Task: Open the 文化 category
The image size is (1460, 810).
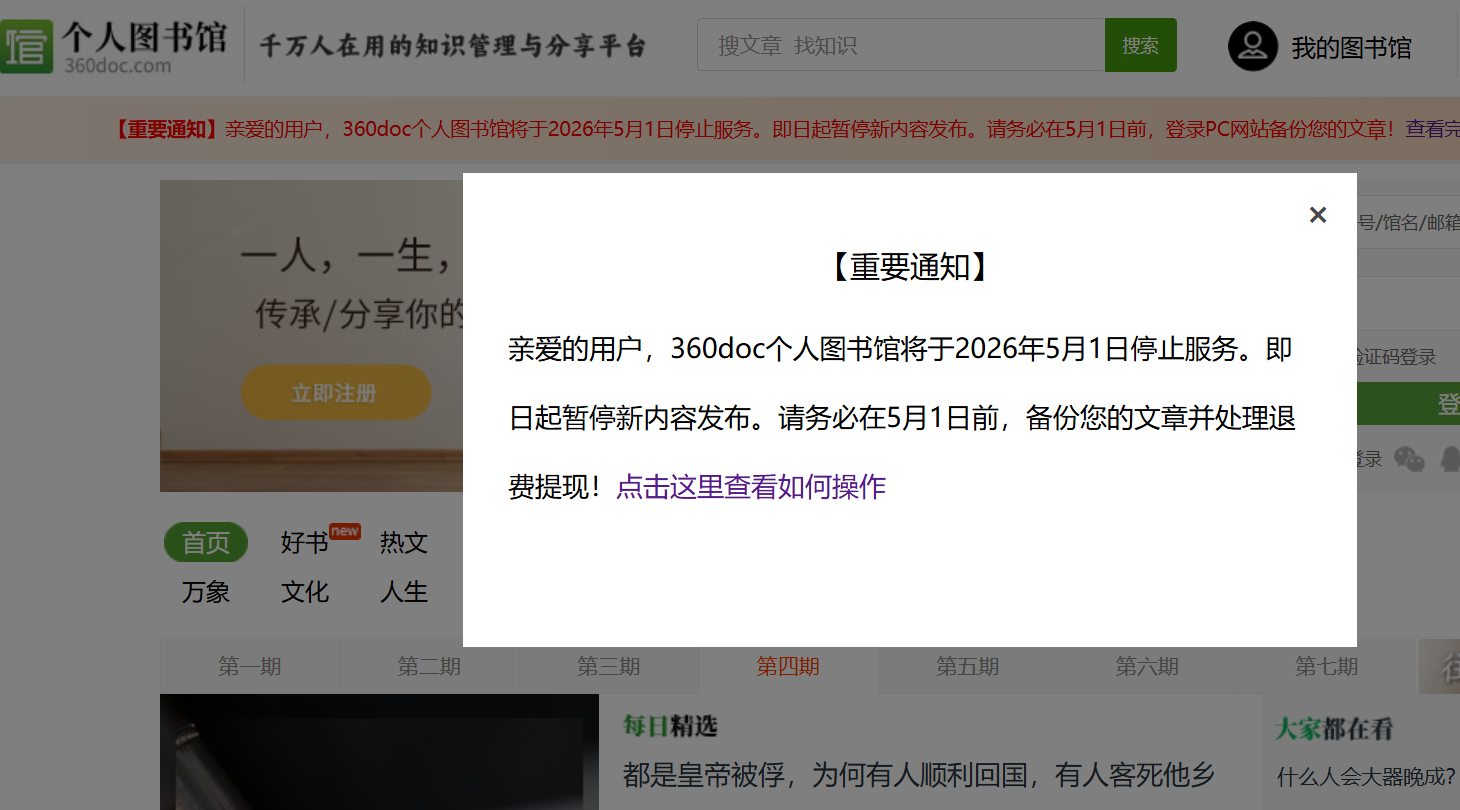Action: point(305,592)
